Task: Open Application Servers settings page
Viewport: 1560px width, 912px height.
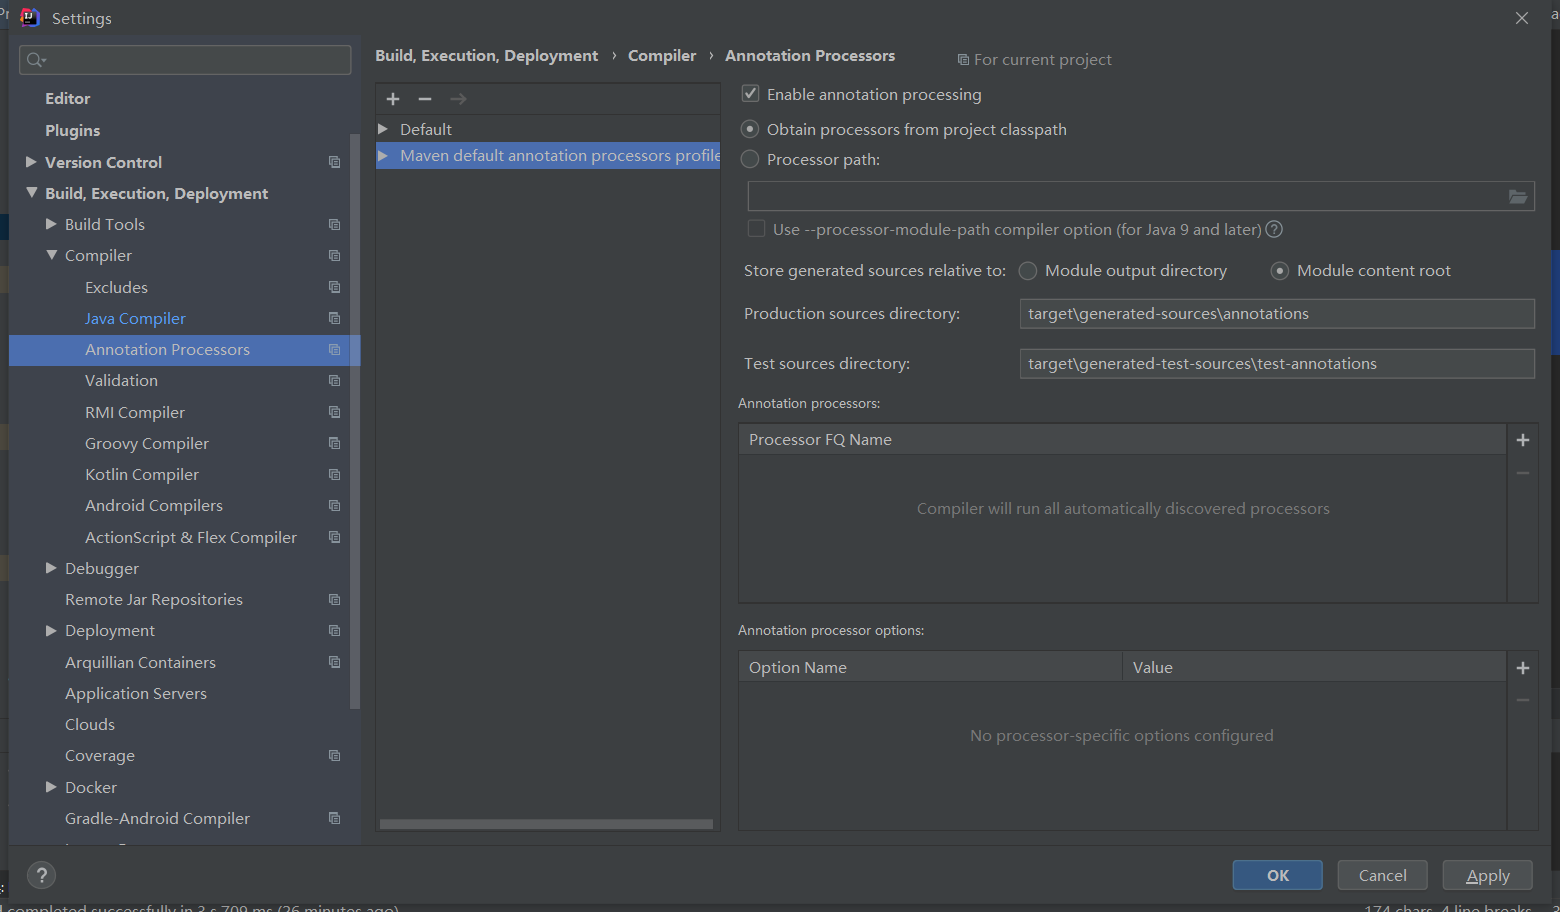Action: 136,694
